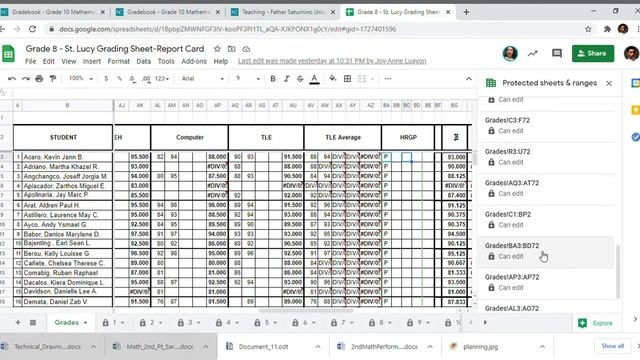
Task: Select protected range Grades!AP3:AP72
Action: [x=546, y=282]
